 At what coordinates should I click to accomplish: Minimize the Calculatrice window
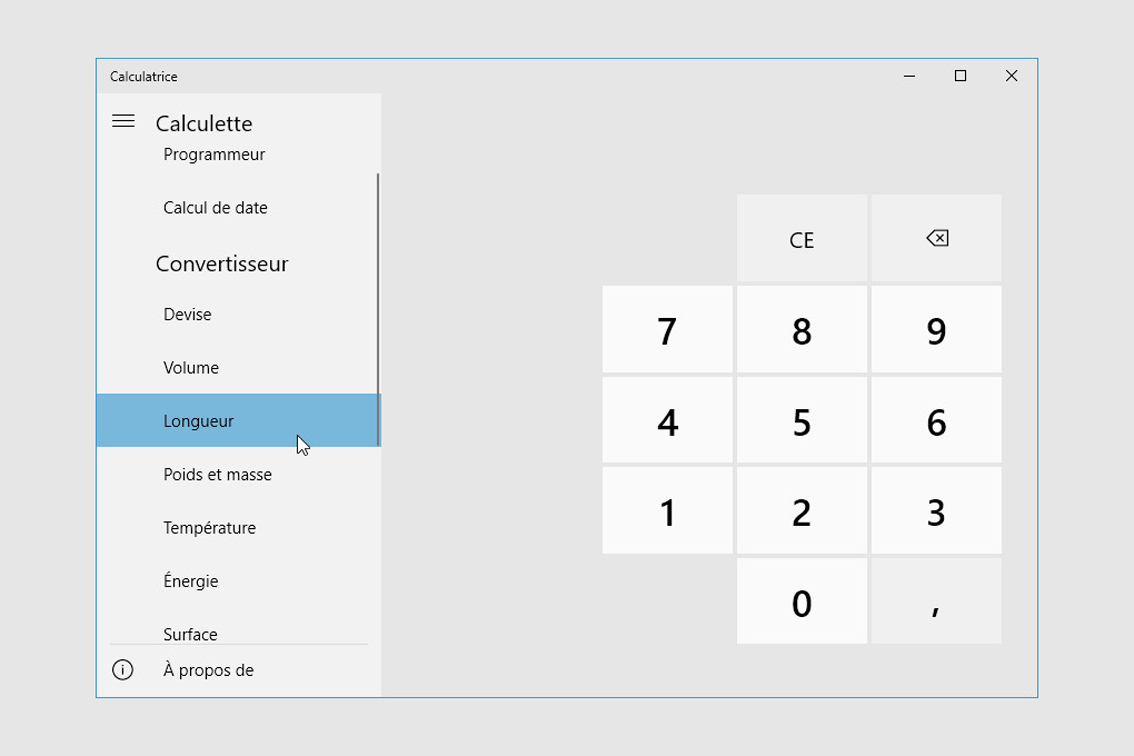pyautogui.click(x=909, y=76)
